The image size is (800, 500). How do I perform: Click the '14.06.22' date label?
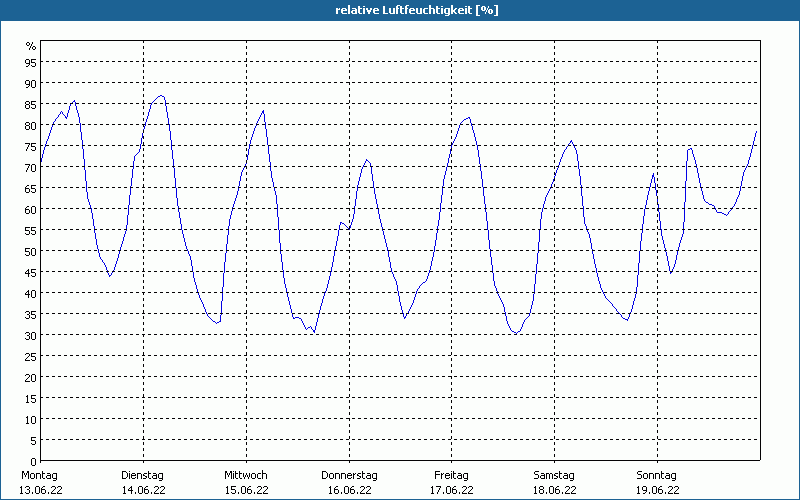tap(143, 490)
